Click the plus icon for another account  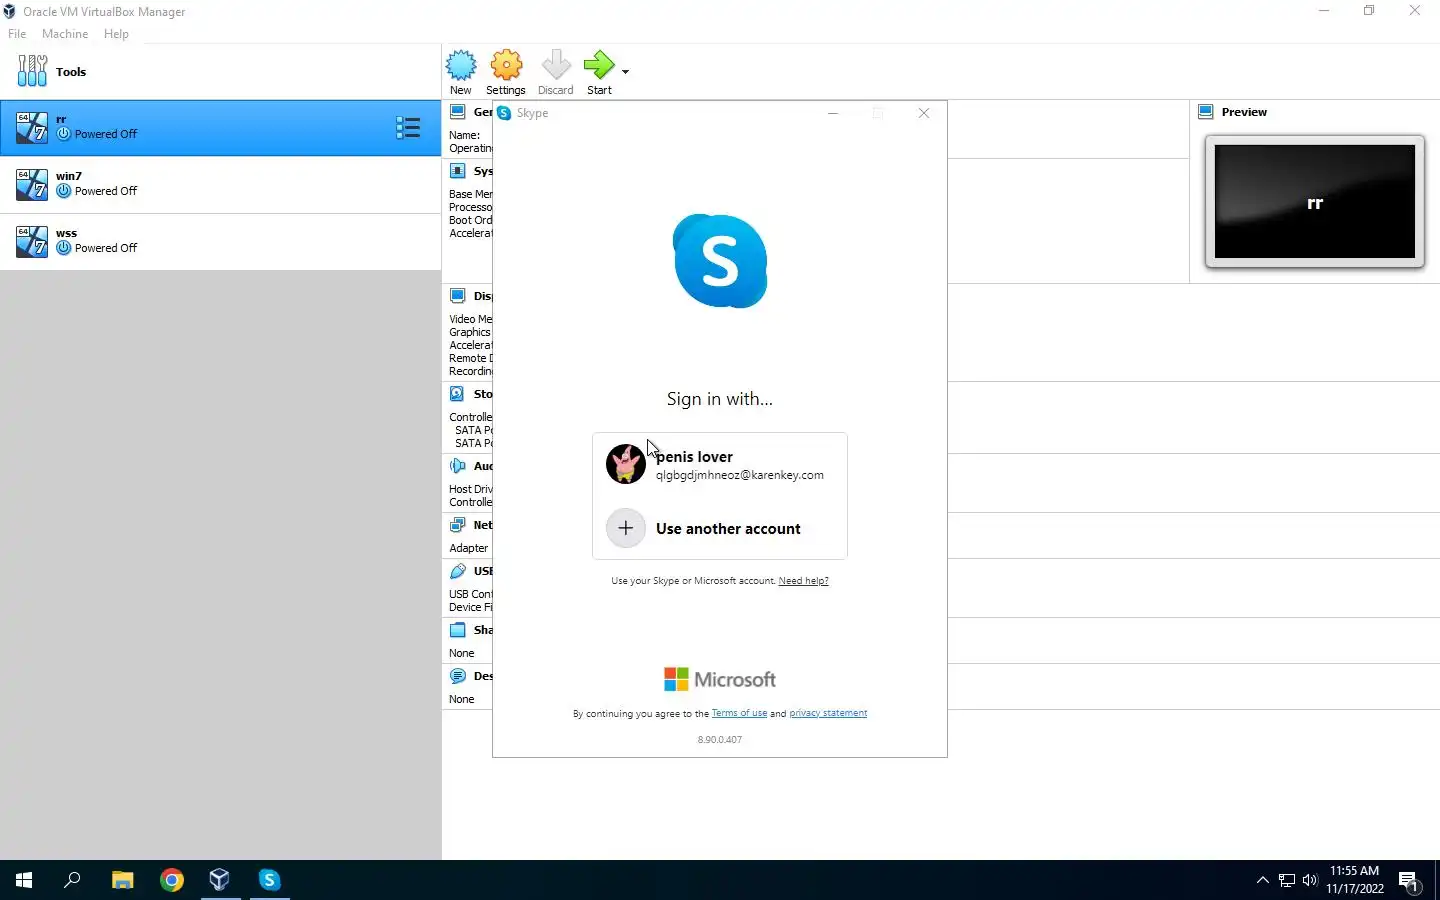(626, 528)
